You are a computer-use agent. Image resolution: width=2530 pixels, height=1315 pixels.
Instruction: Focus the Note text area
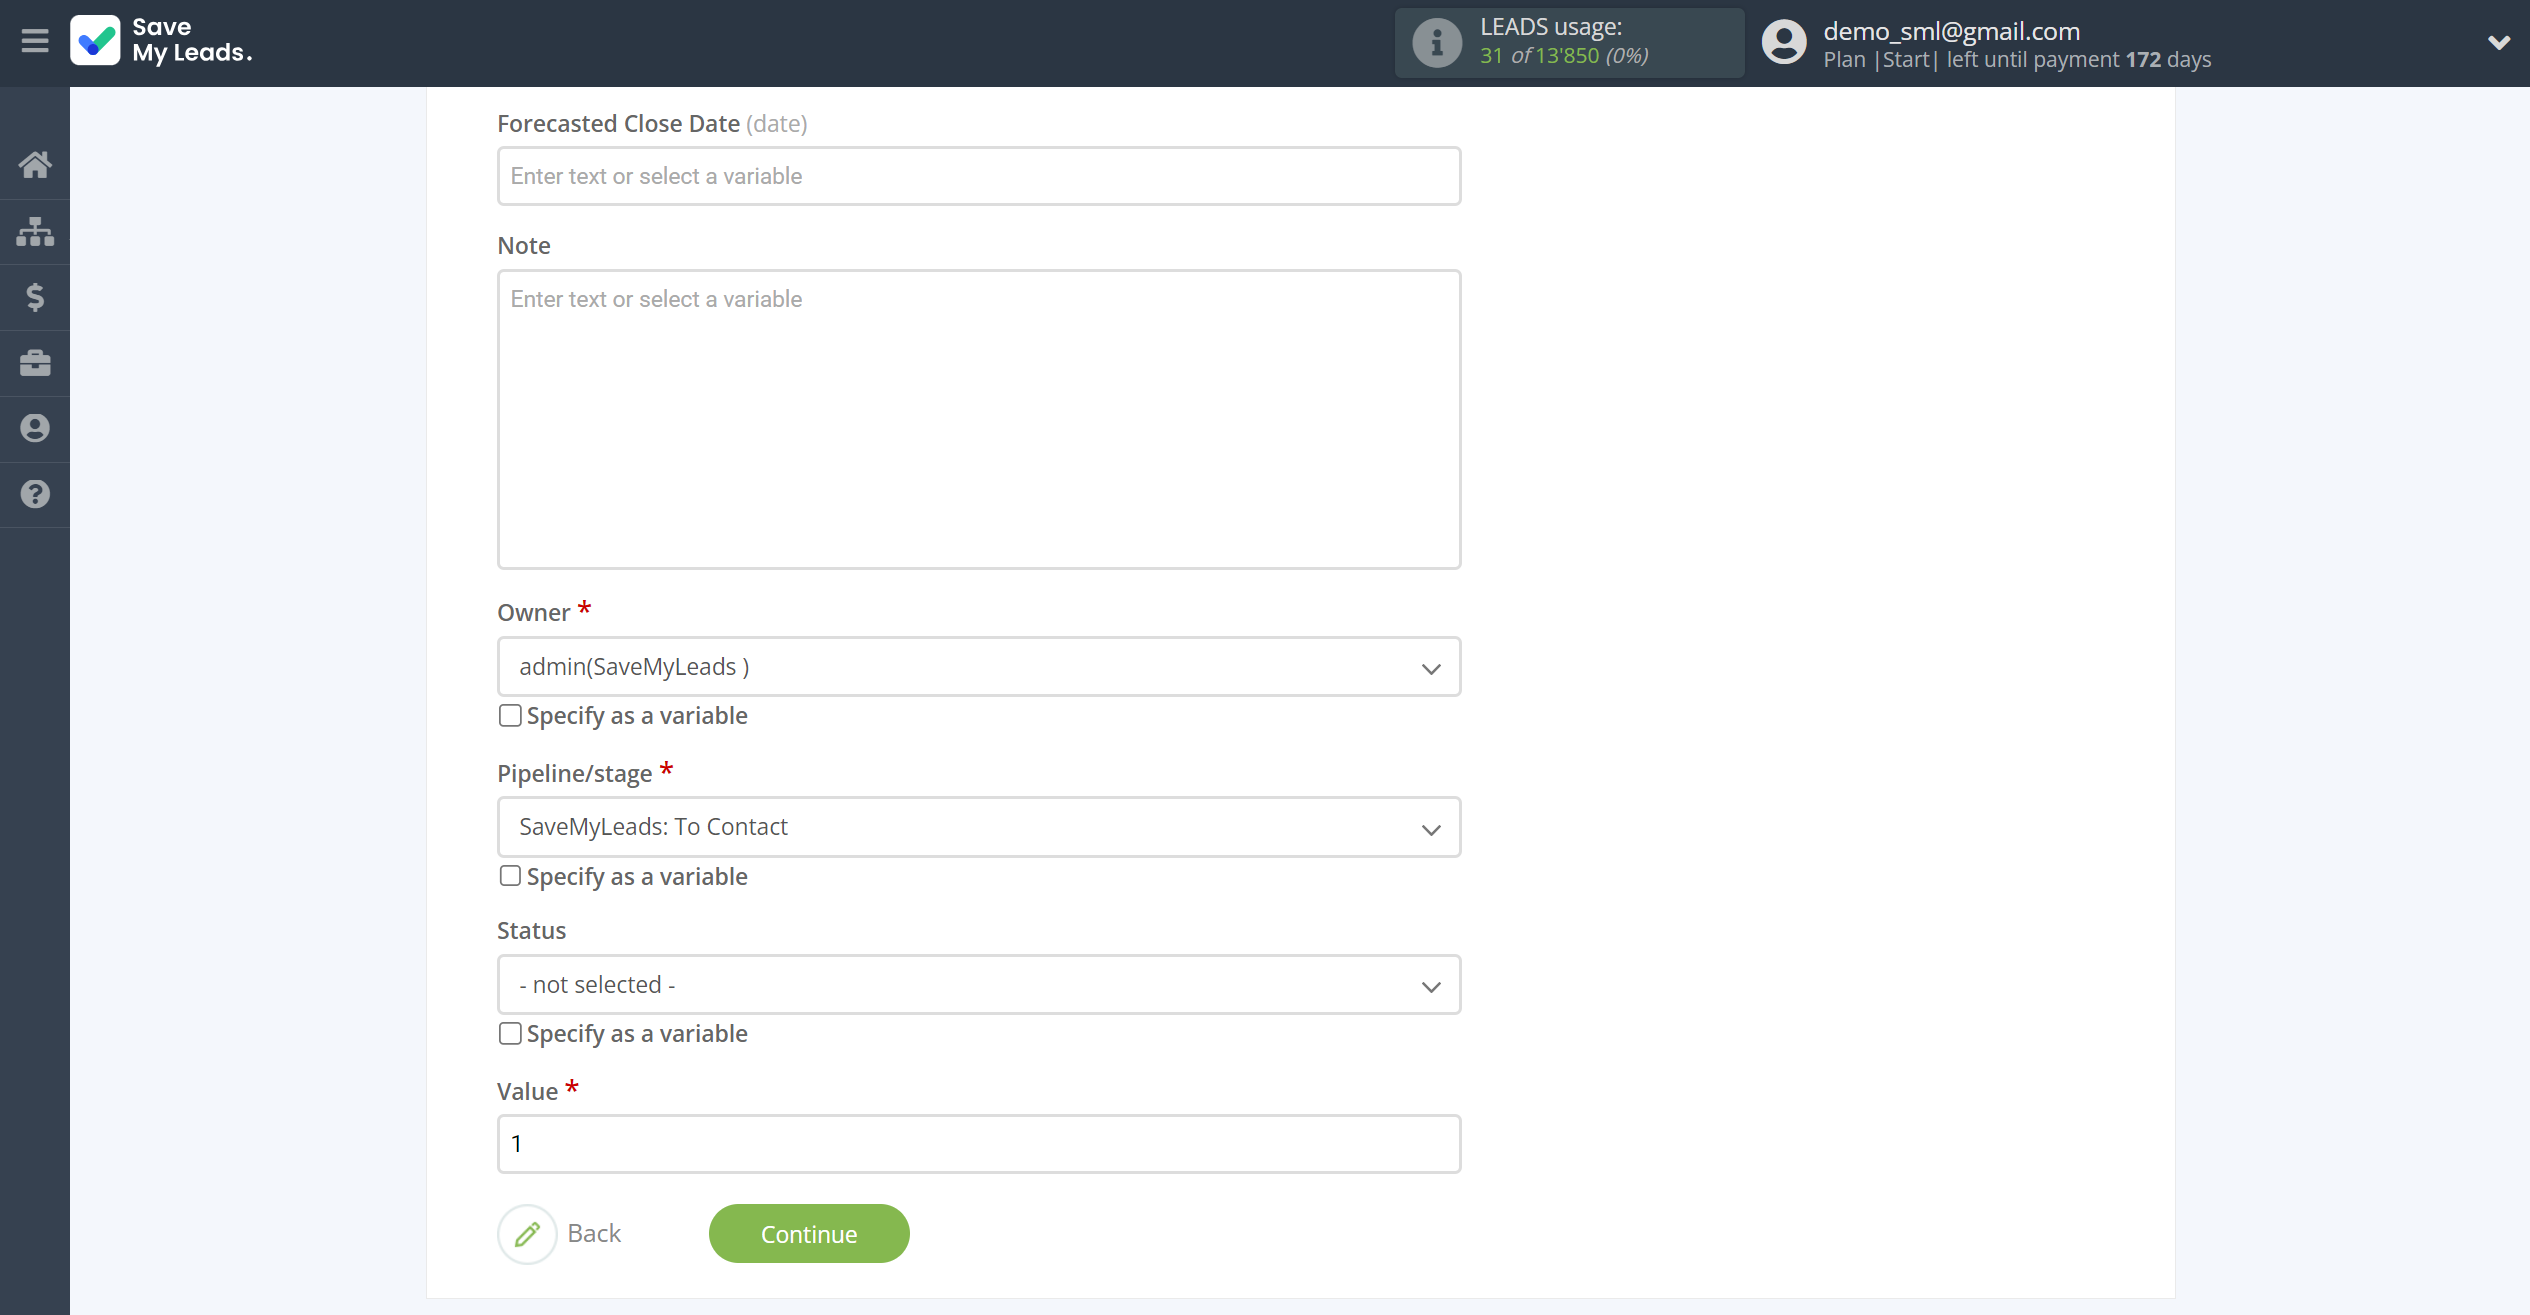point(979,420)
